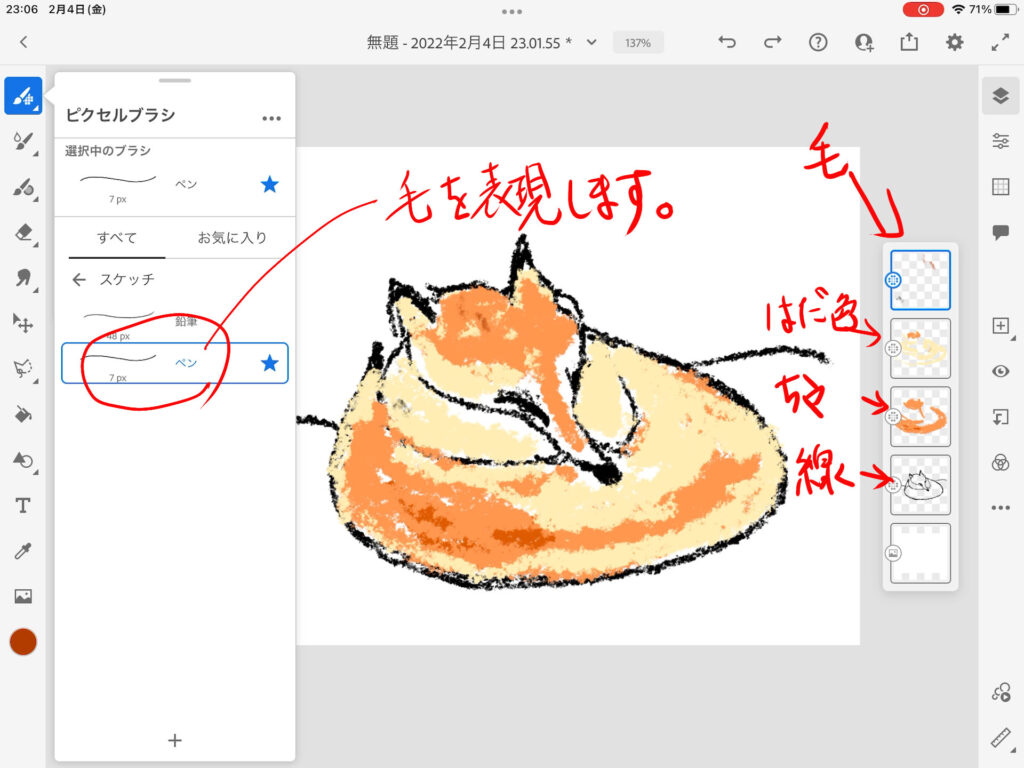Open the Layers panel icon
This screenshot has height=768, width=1024.
(x=1000, y=96)
